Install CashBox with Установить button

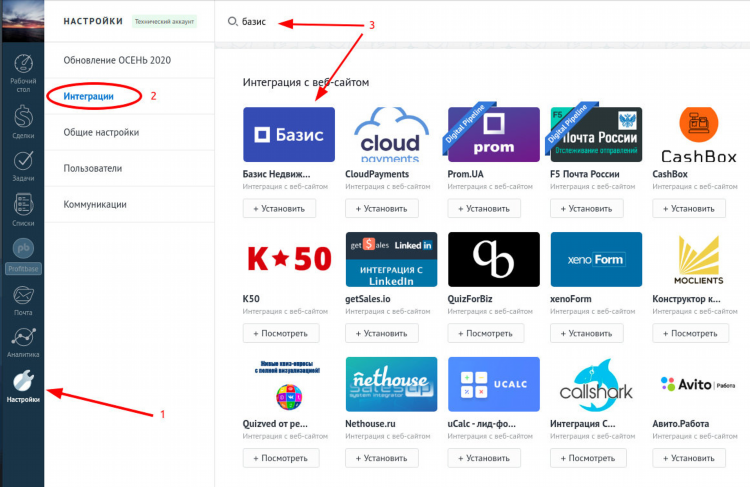[x=689, y=209]
